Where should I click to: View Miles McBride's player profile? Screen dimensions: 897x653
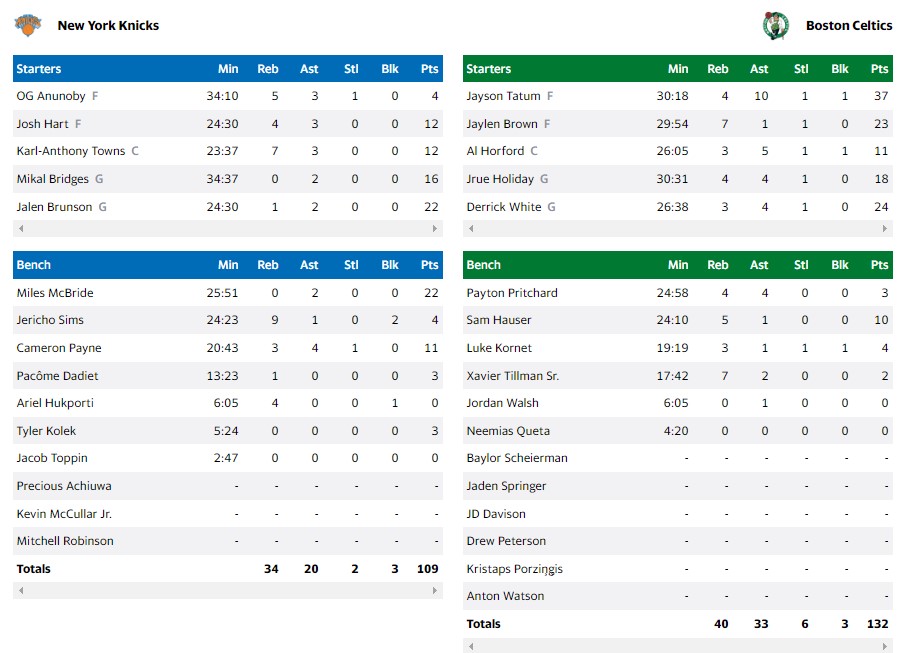click(55, 293)
